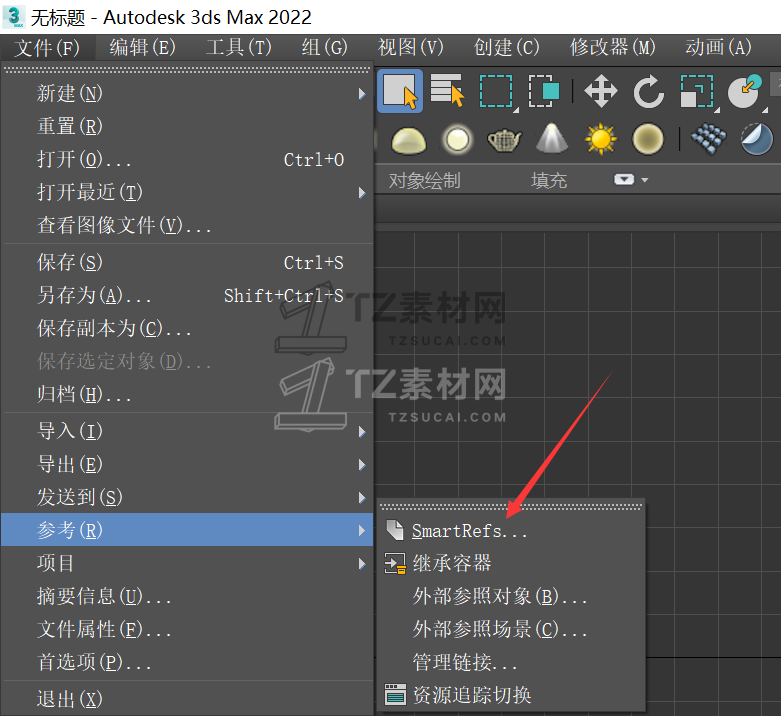
Task: Select 继承容器 in the submenu
Action: (x=511, y=564)
